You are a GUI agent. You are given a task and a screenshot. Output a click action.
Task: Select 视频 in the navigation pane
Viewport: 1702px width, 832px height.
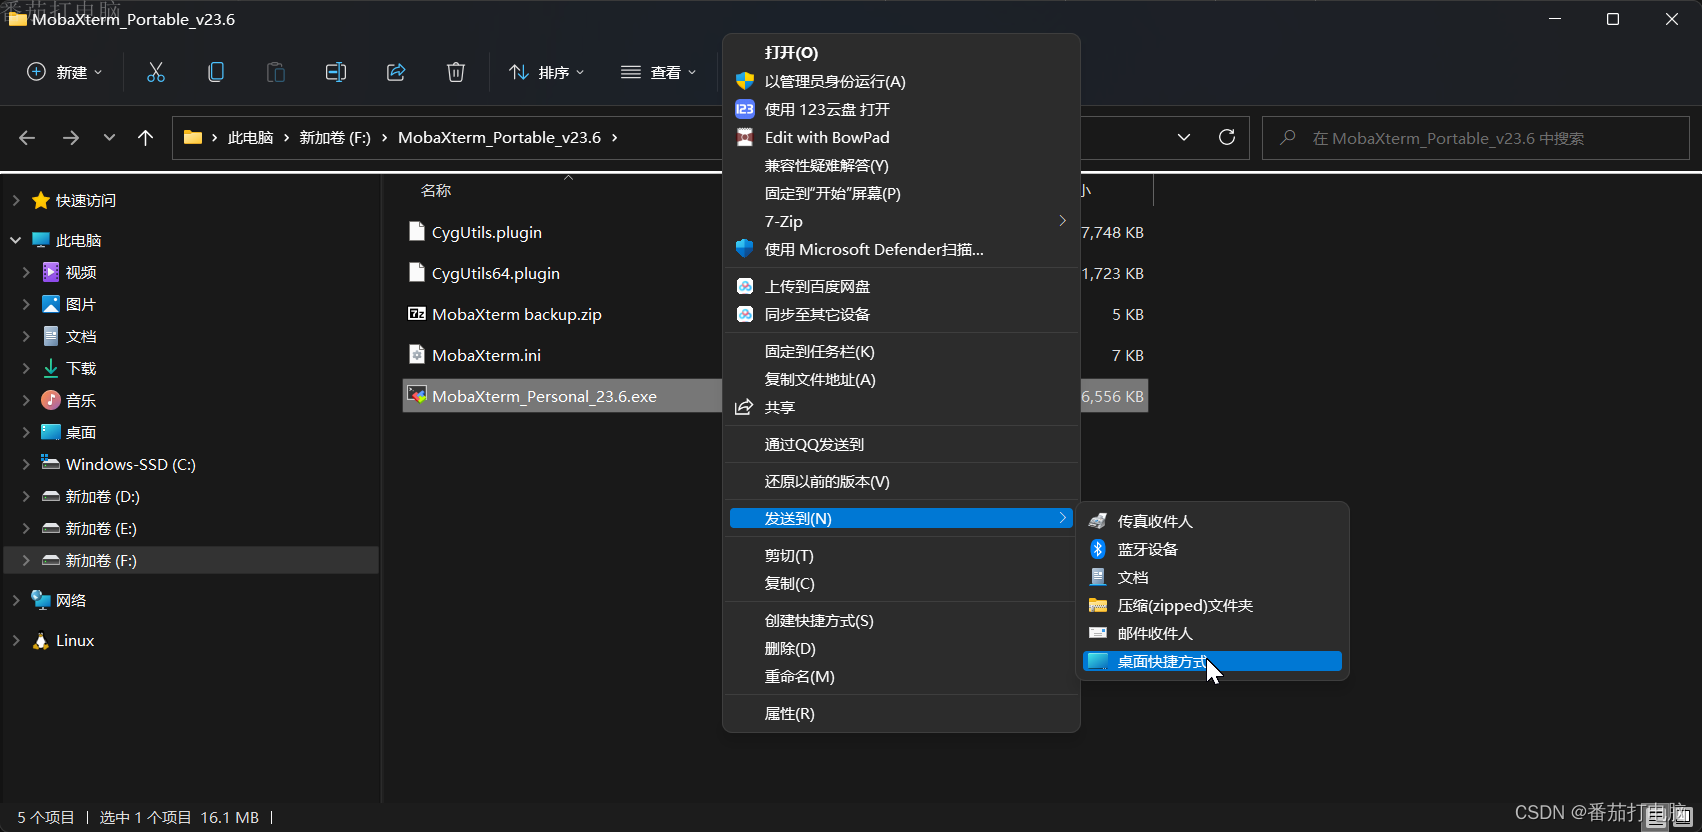[x=81, y=273]
